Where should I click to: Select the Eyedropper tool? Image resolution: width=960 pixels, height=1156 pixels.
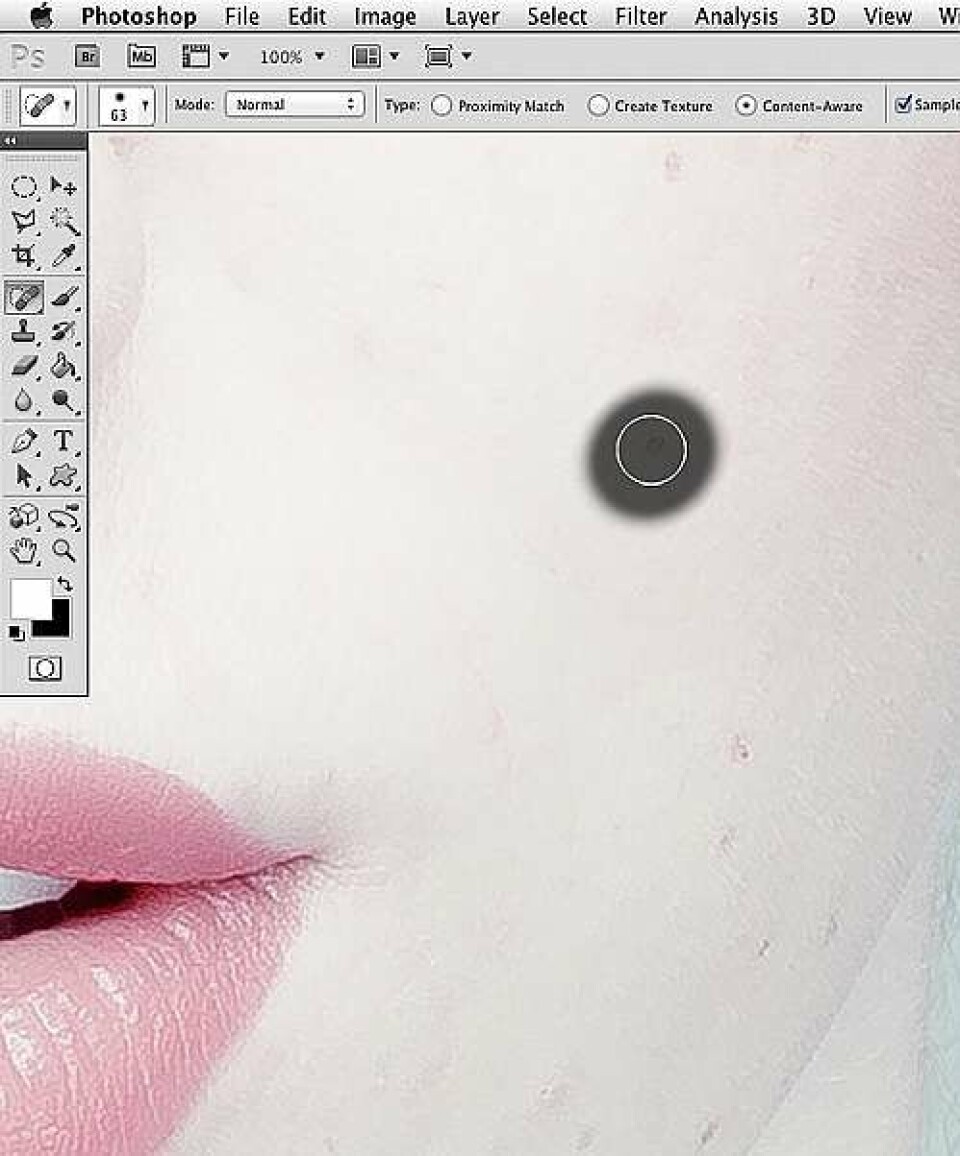click(63, 256)
